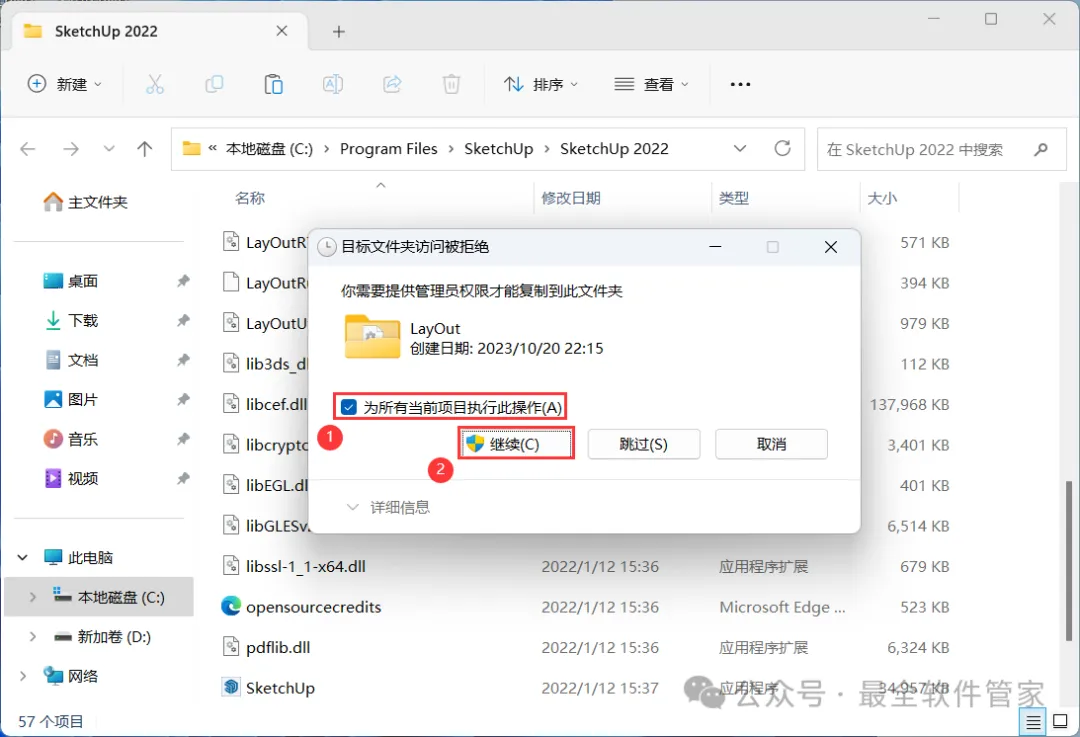1080x737 pixels.
Task: Close the SketchUp 2022 tab
Action: click(282, 31)
